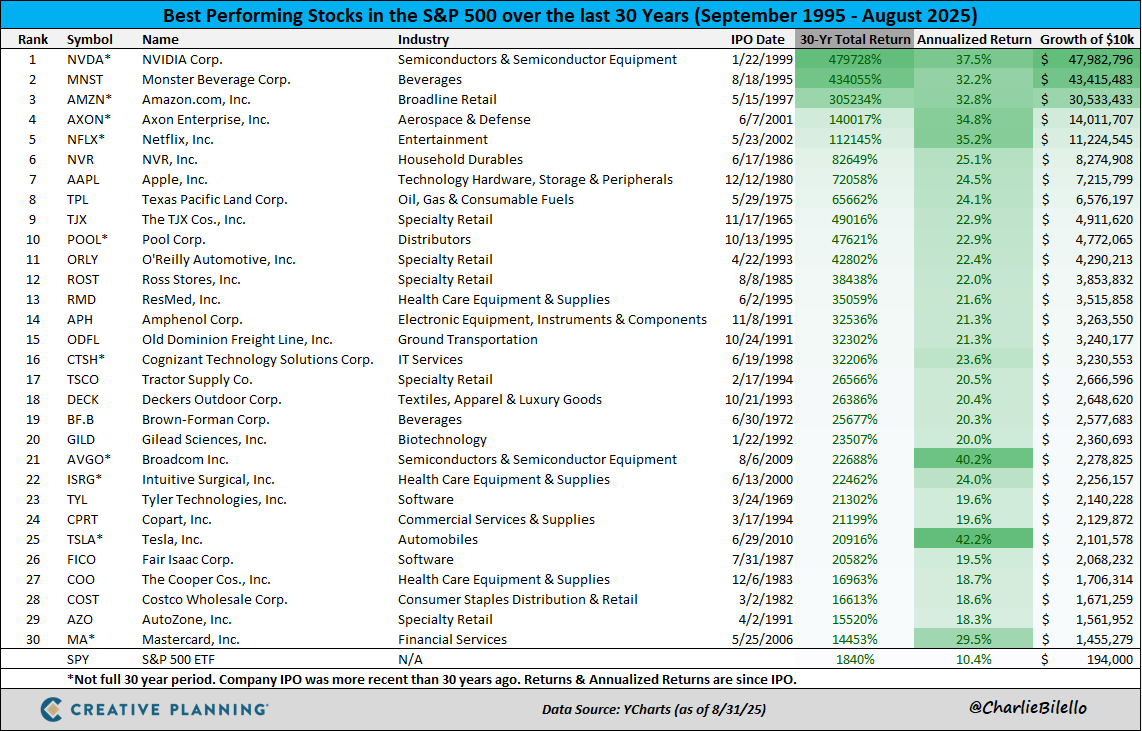Screen dimensions: 1142x731
Task: Click the IPO Date column header
Action: tap(757, 40)
